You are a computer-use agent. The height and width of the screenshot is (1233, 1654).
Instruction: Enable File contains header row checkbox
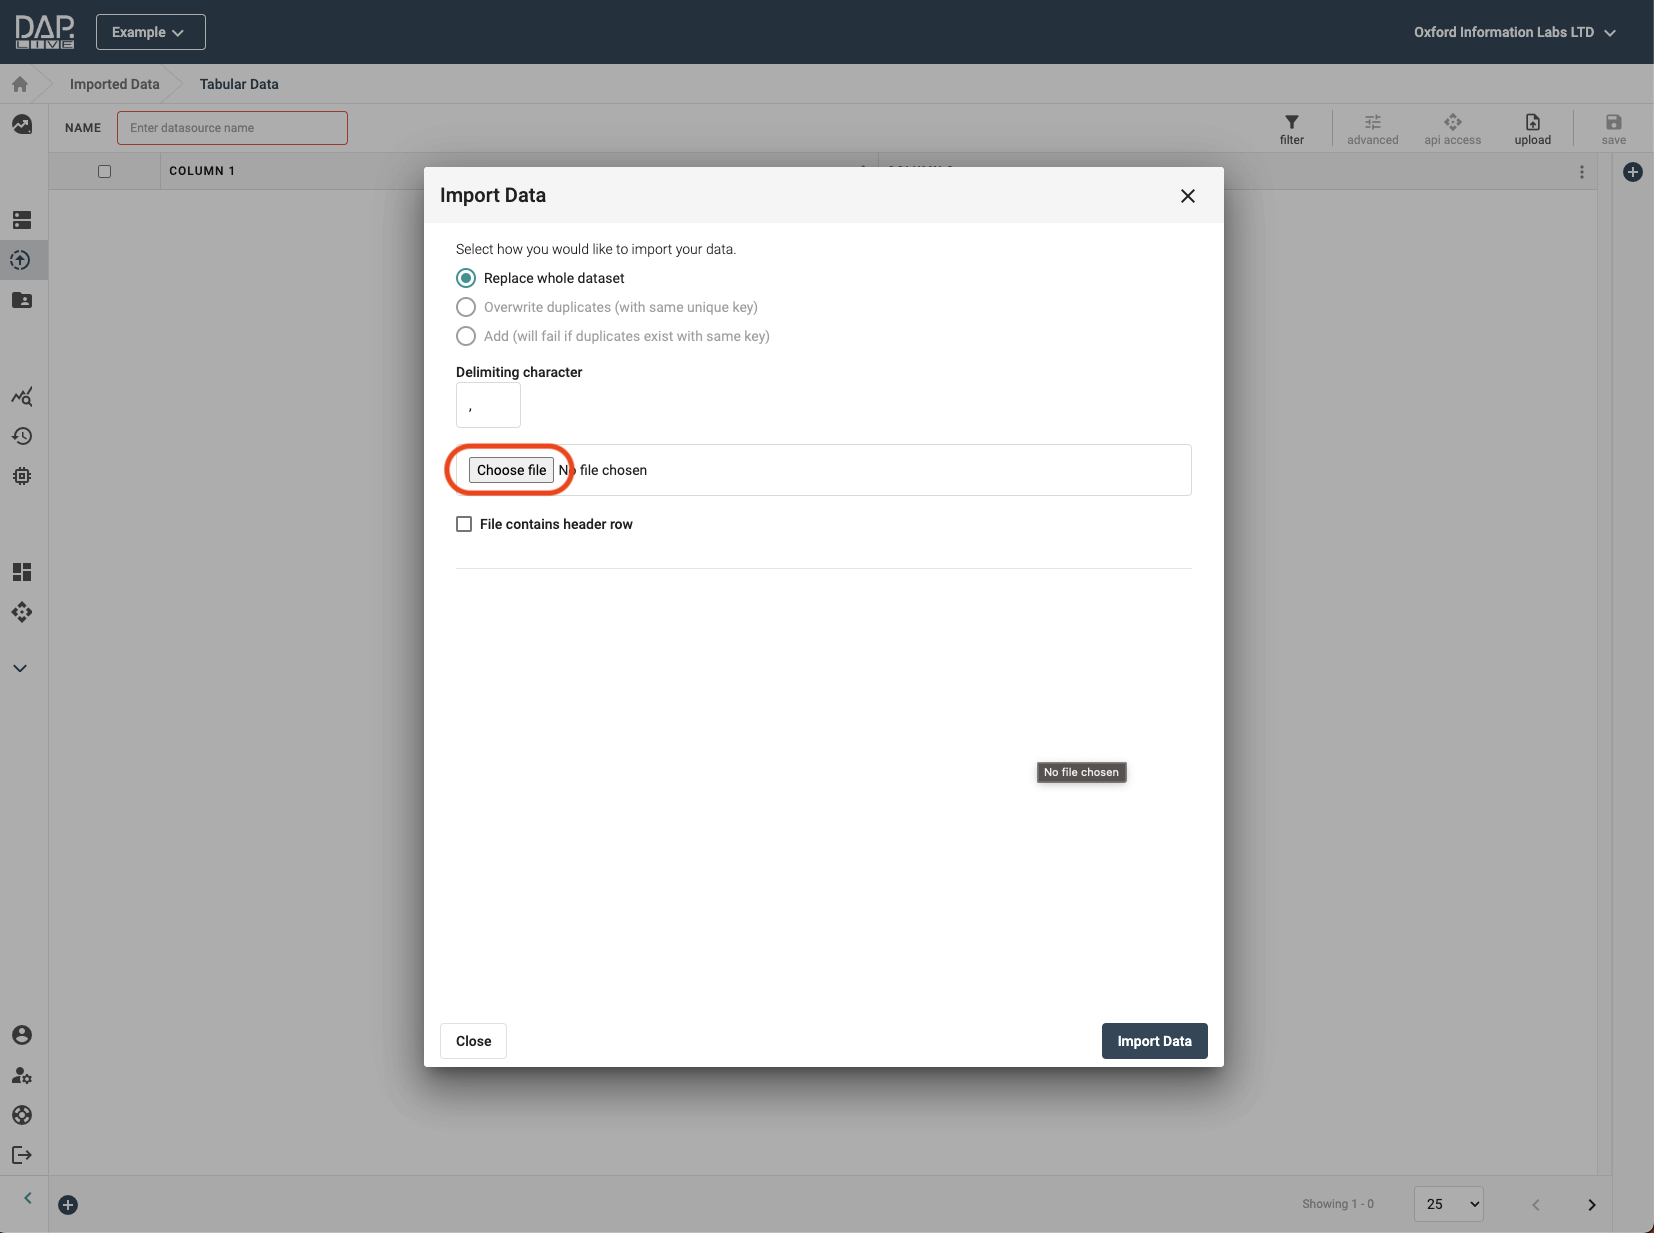464,524
